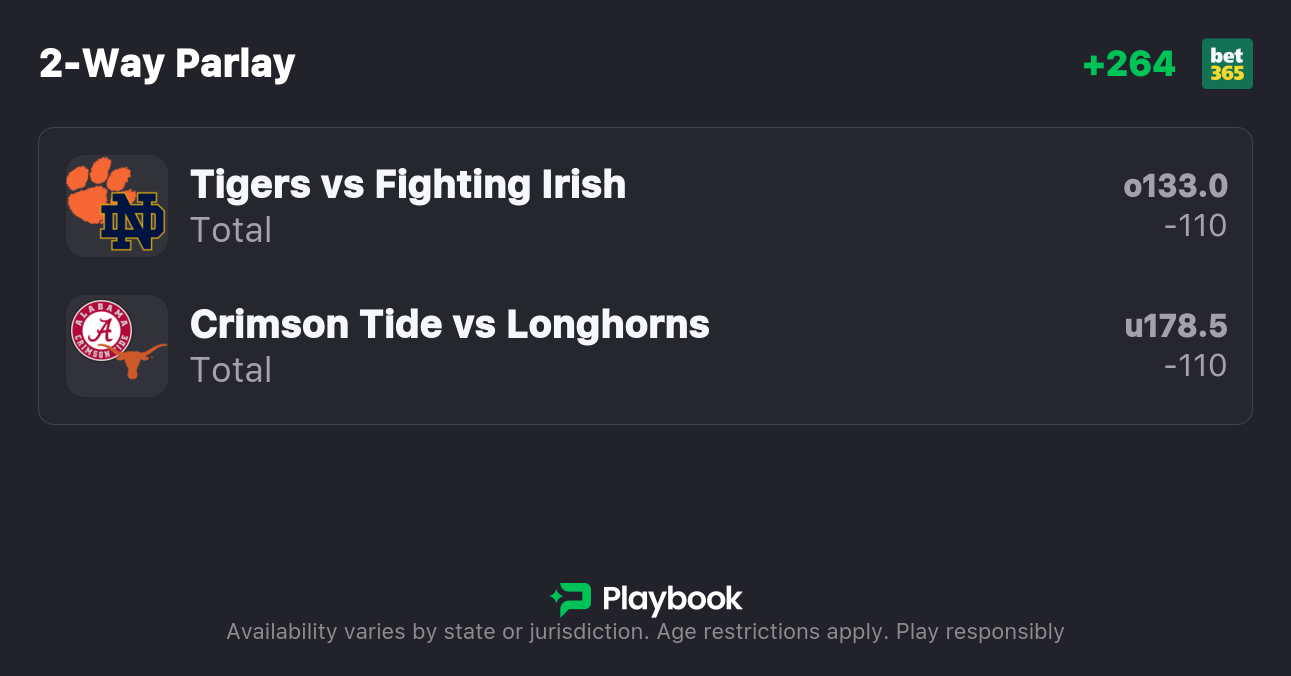1291x676 pixels.
Task: Click the Alabama Crimson Tide logo
Action: (x=101, y=331)
